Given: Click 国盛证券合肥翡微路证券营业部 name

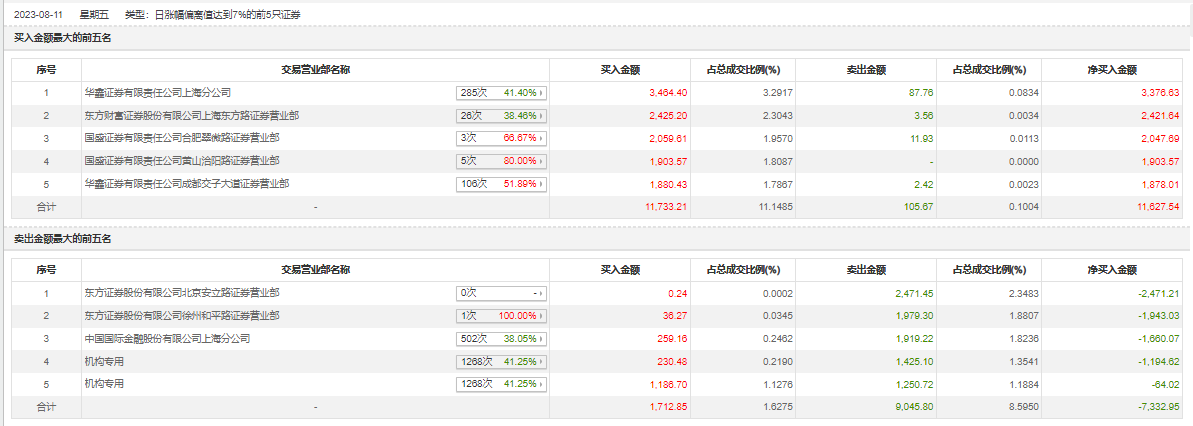Looking at the screenshot, I should tap(182, 138).
